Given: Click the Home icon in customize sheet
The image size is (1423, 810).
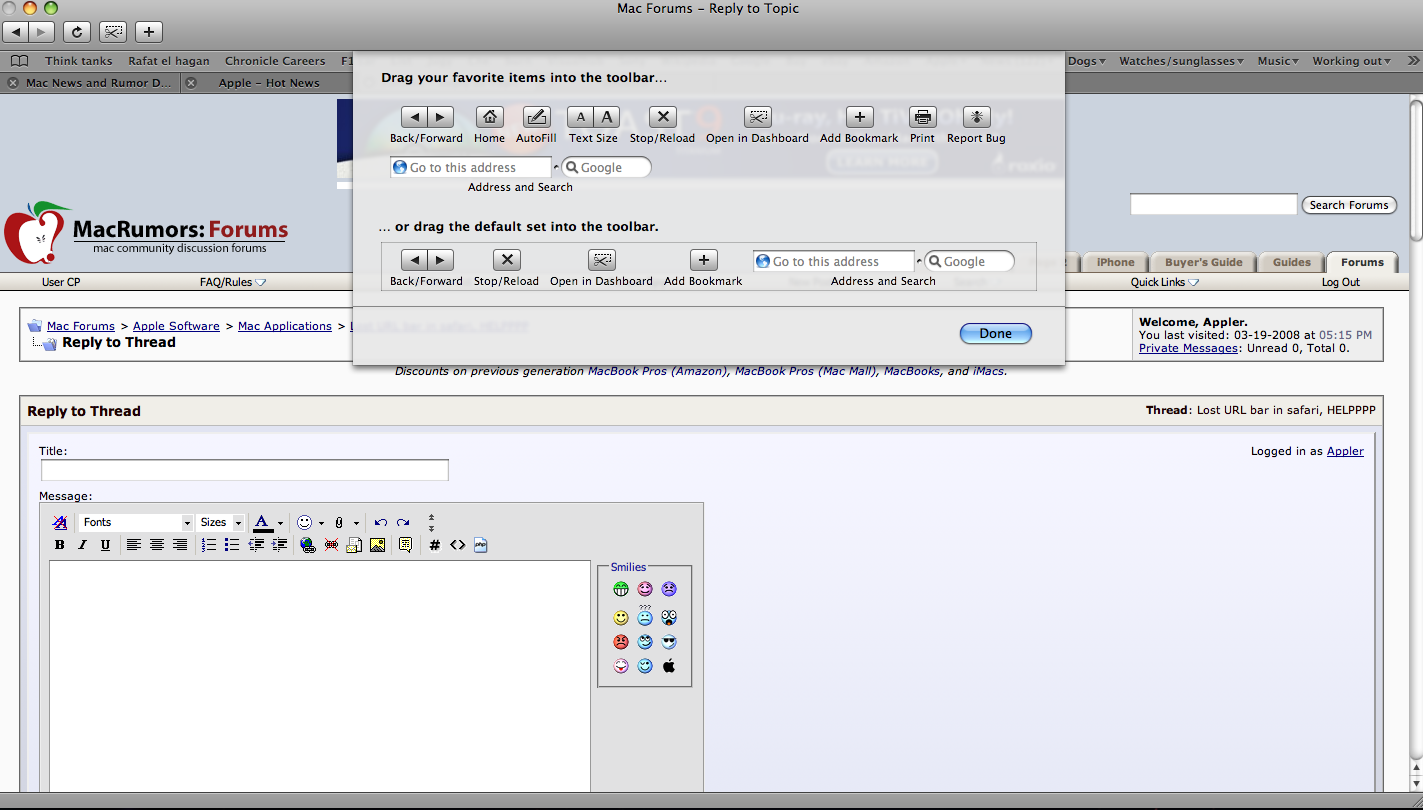Looking at the screenshot, I should [x=489, y=117].
